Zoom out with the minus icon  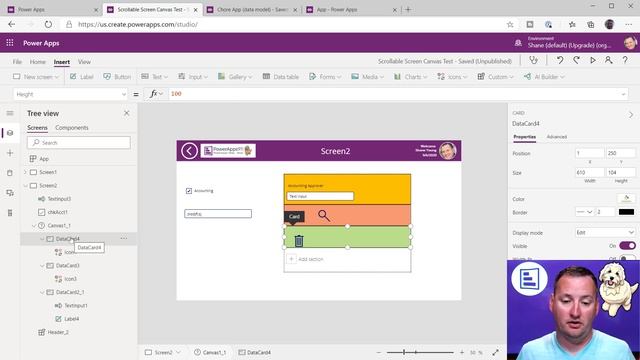[x=379, y=352]
